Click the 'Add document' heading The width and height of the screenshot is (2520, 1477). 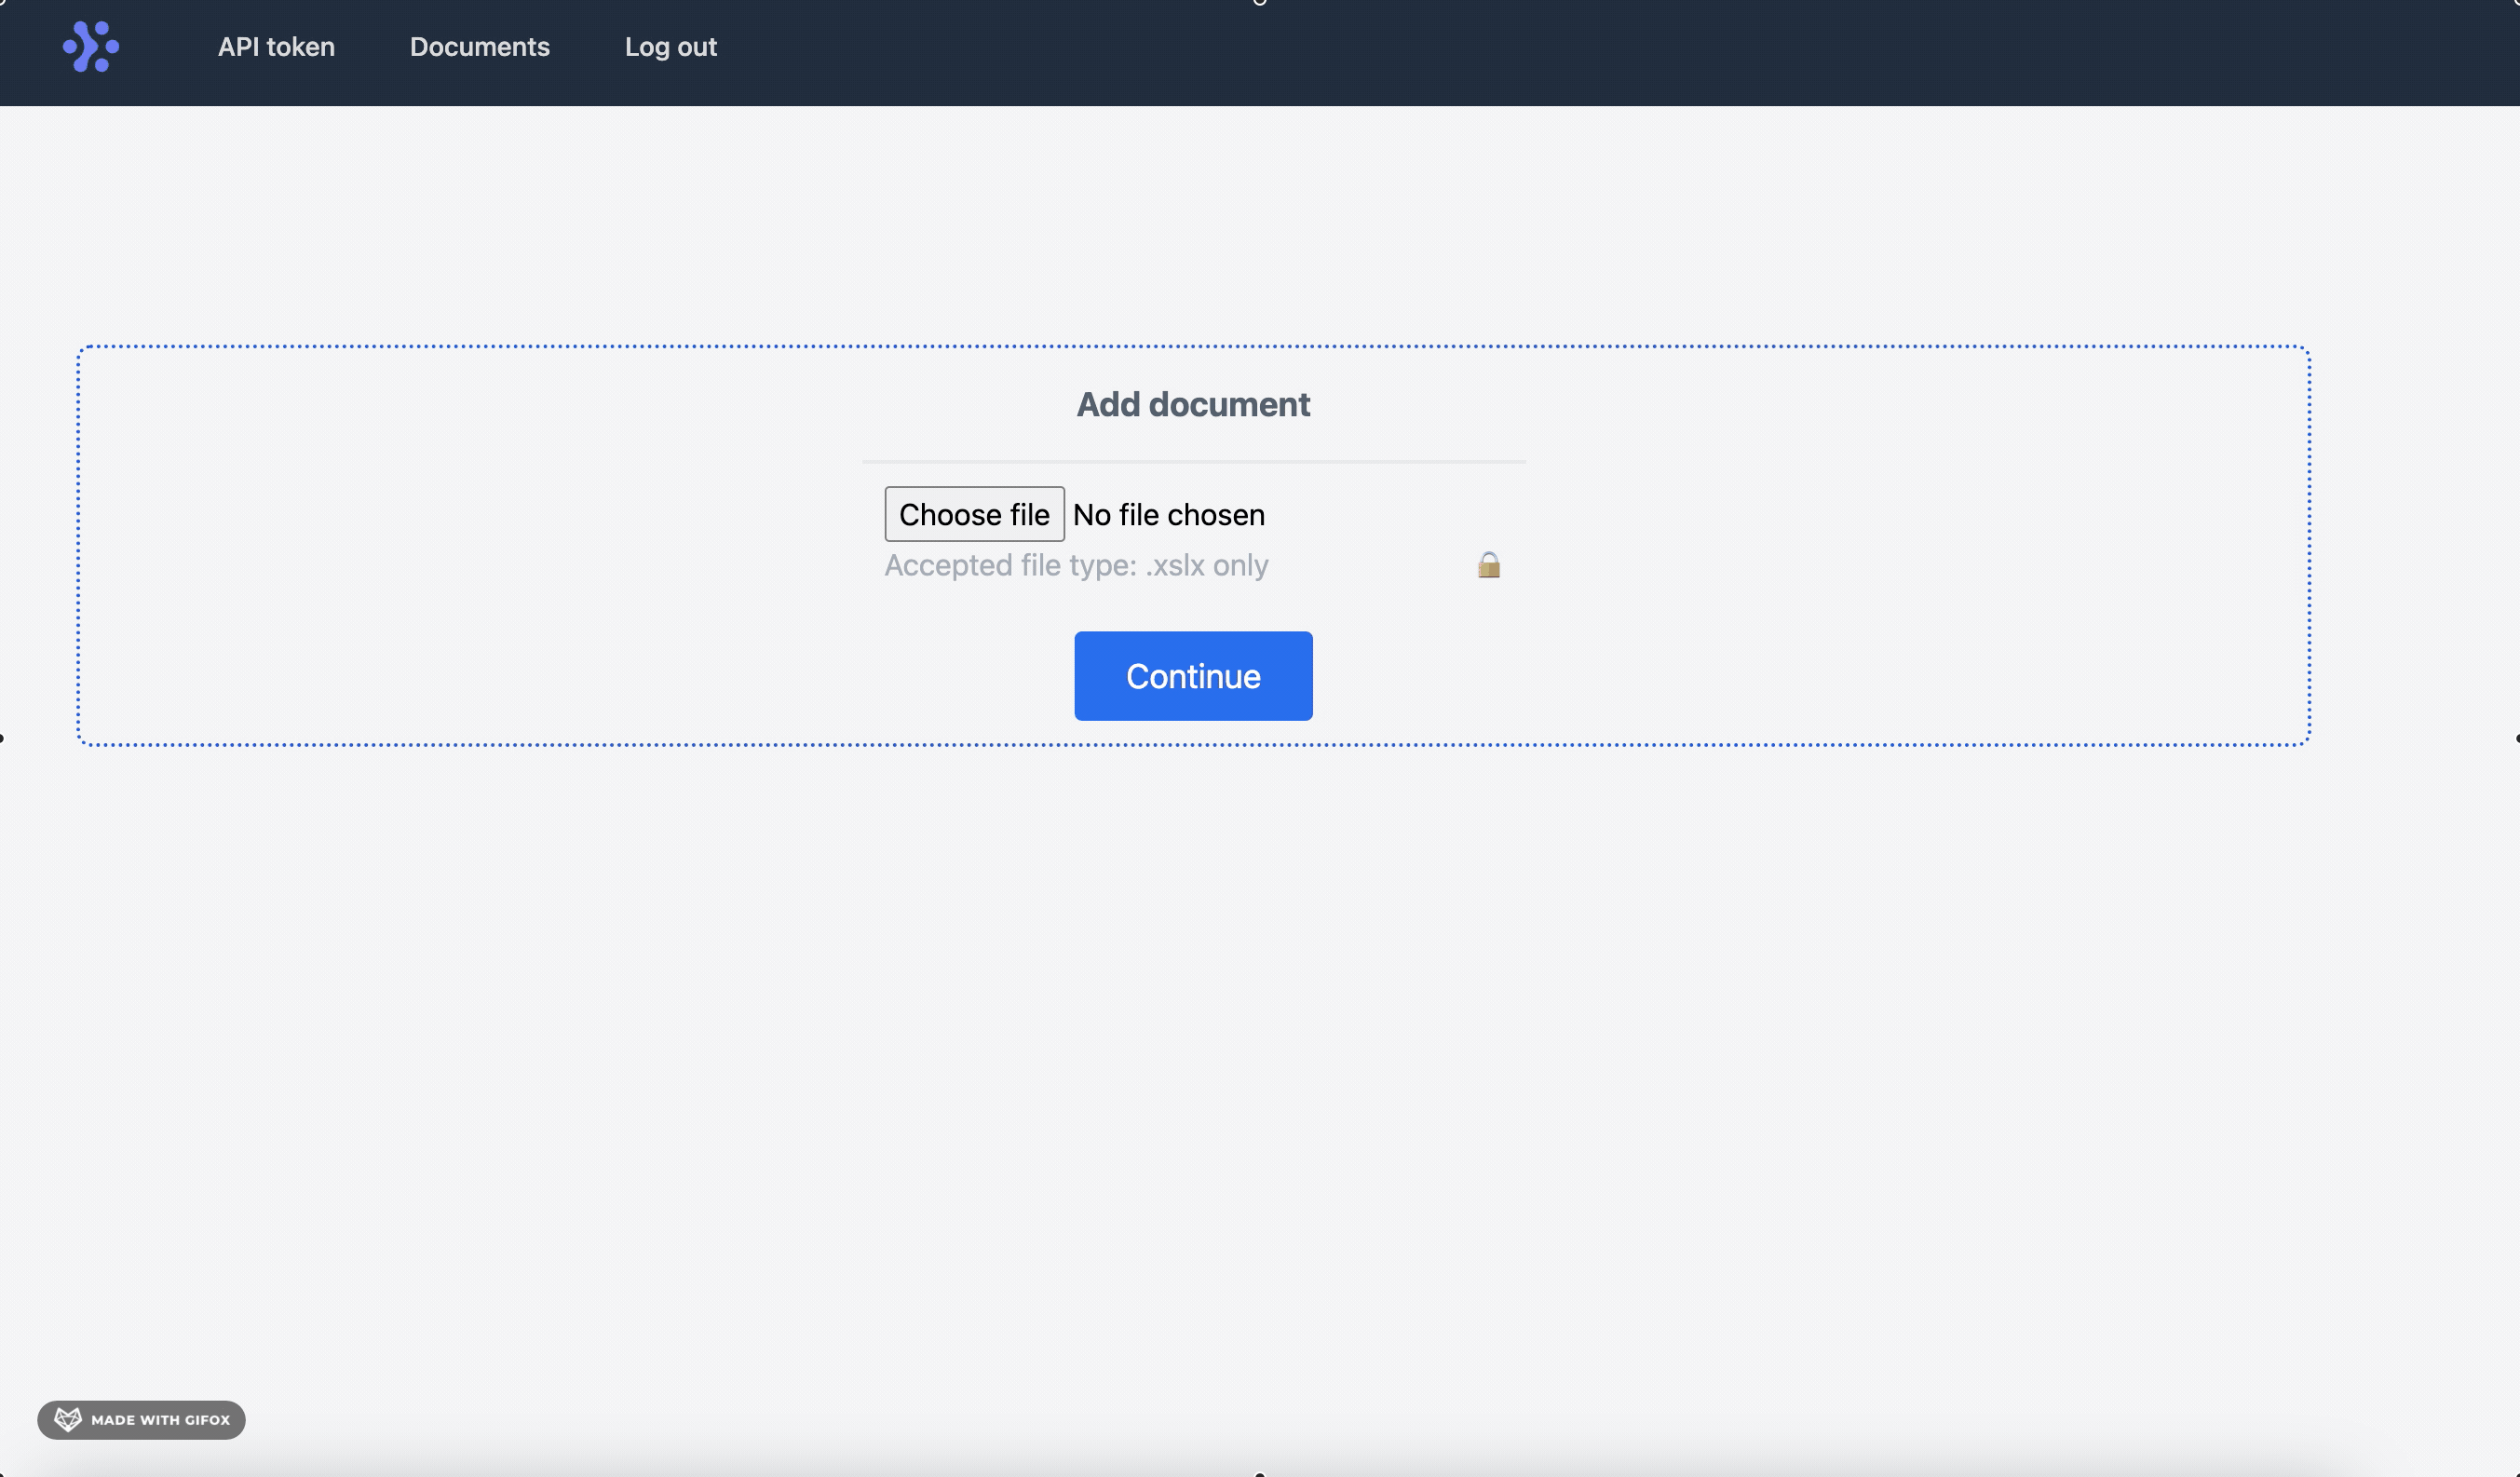pos(1193,404)
